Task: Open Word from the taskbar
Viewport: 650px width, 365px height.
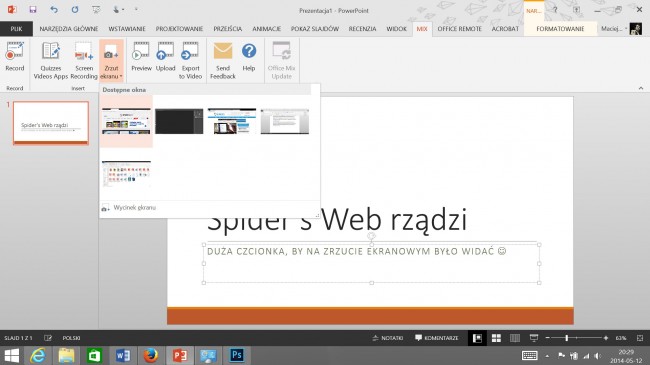Action: pos(123,356)
